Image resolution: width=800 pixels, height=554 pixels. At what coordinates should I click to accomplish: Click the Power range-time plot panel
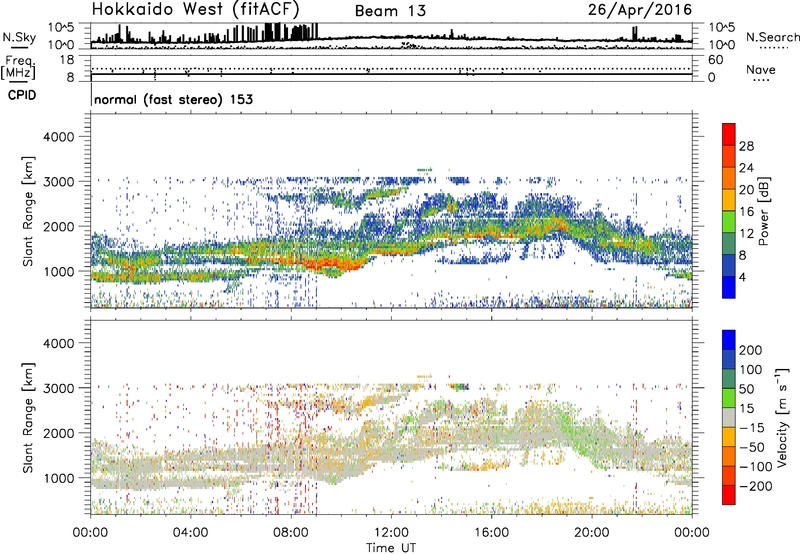(x=391, y=211)
